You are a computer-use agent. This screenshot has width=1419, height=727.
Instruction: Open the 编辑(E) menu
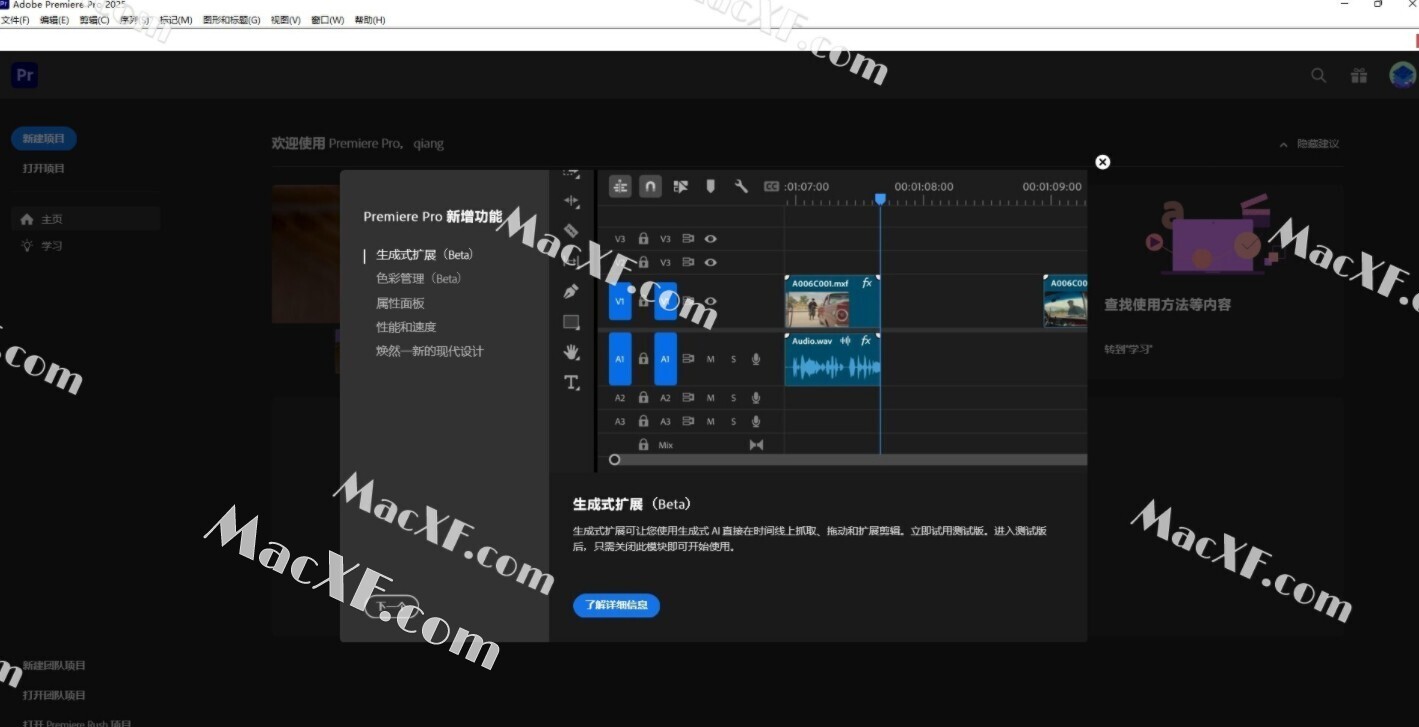55,20
